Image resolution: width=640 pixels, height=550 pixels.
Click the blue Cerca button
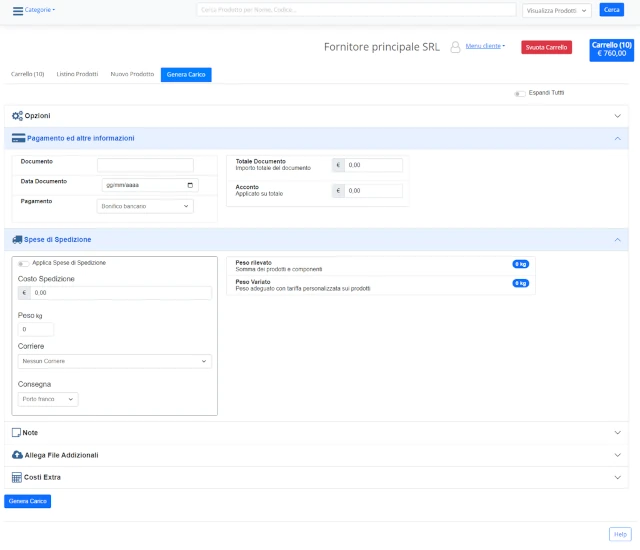[611, 10]
